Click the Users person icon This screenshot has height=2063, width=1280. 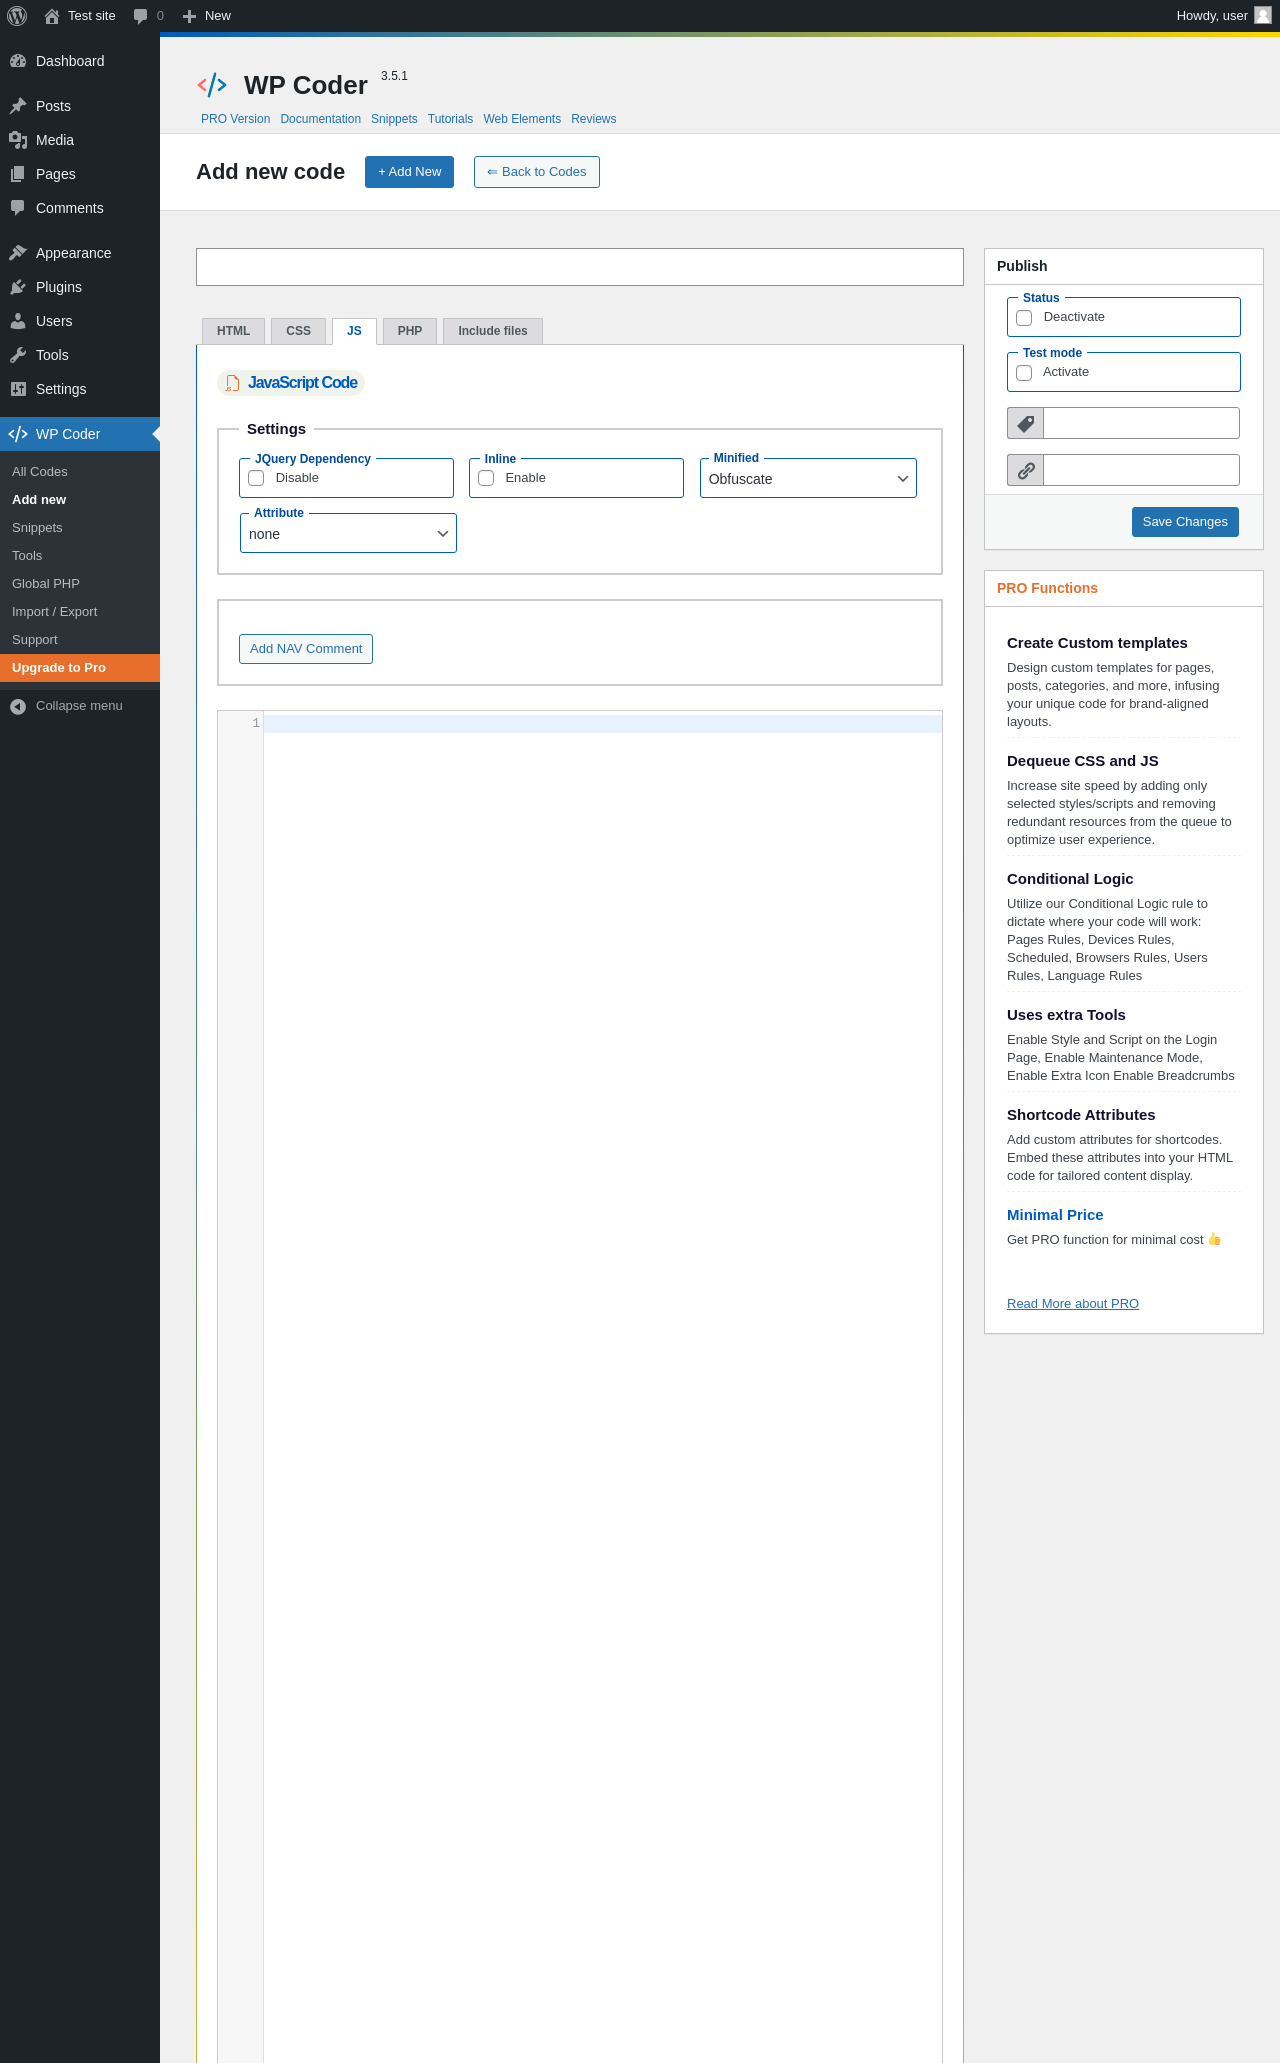pos(18,321)
